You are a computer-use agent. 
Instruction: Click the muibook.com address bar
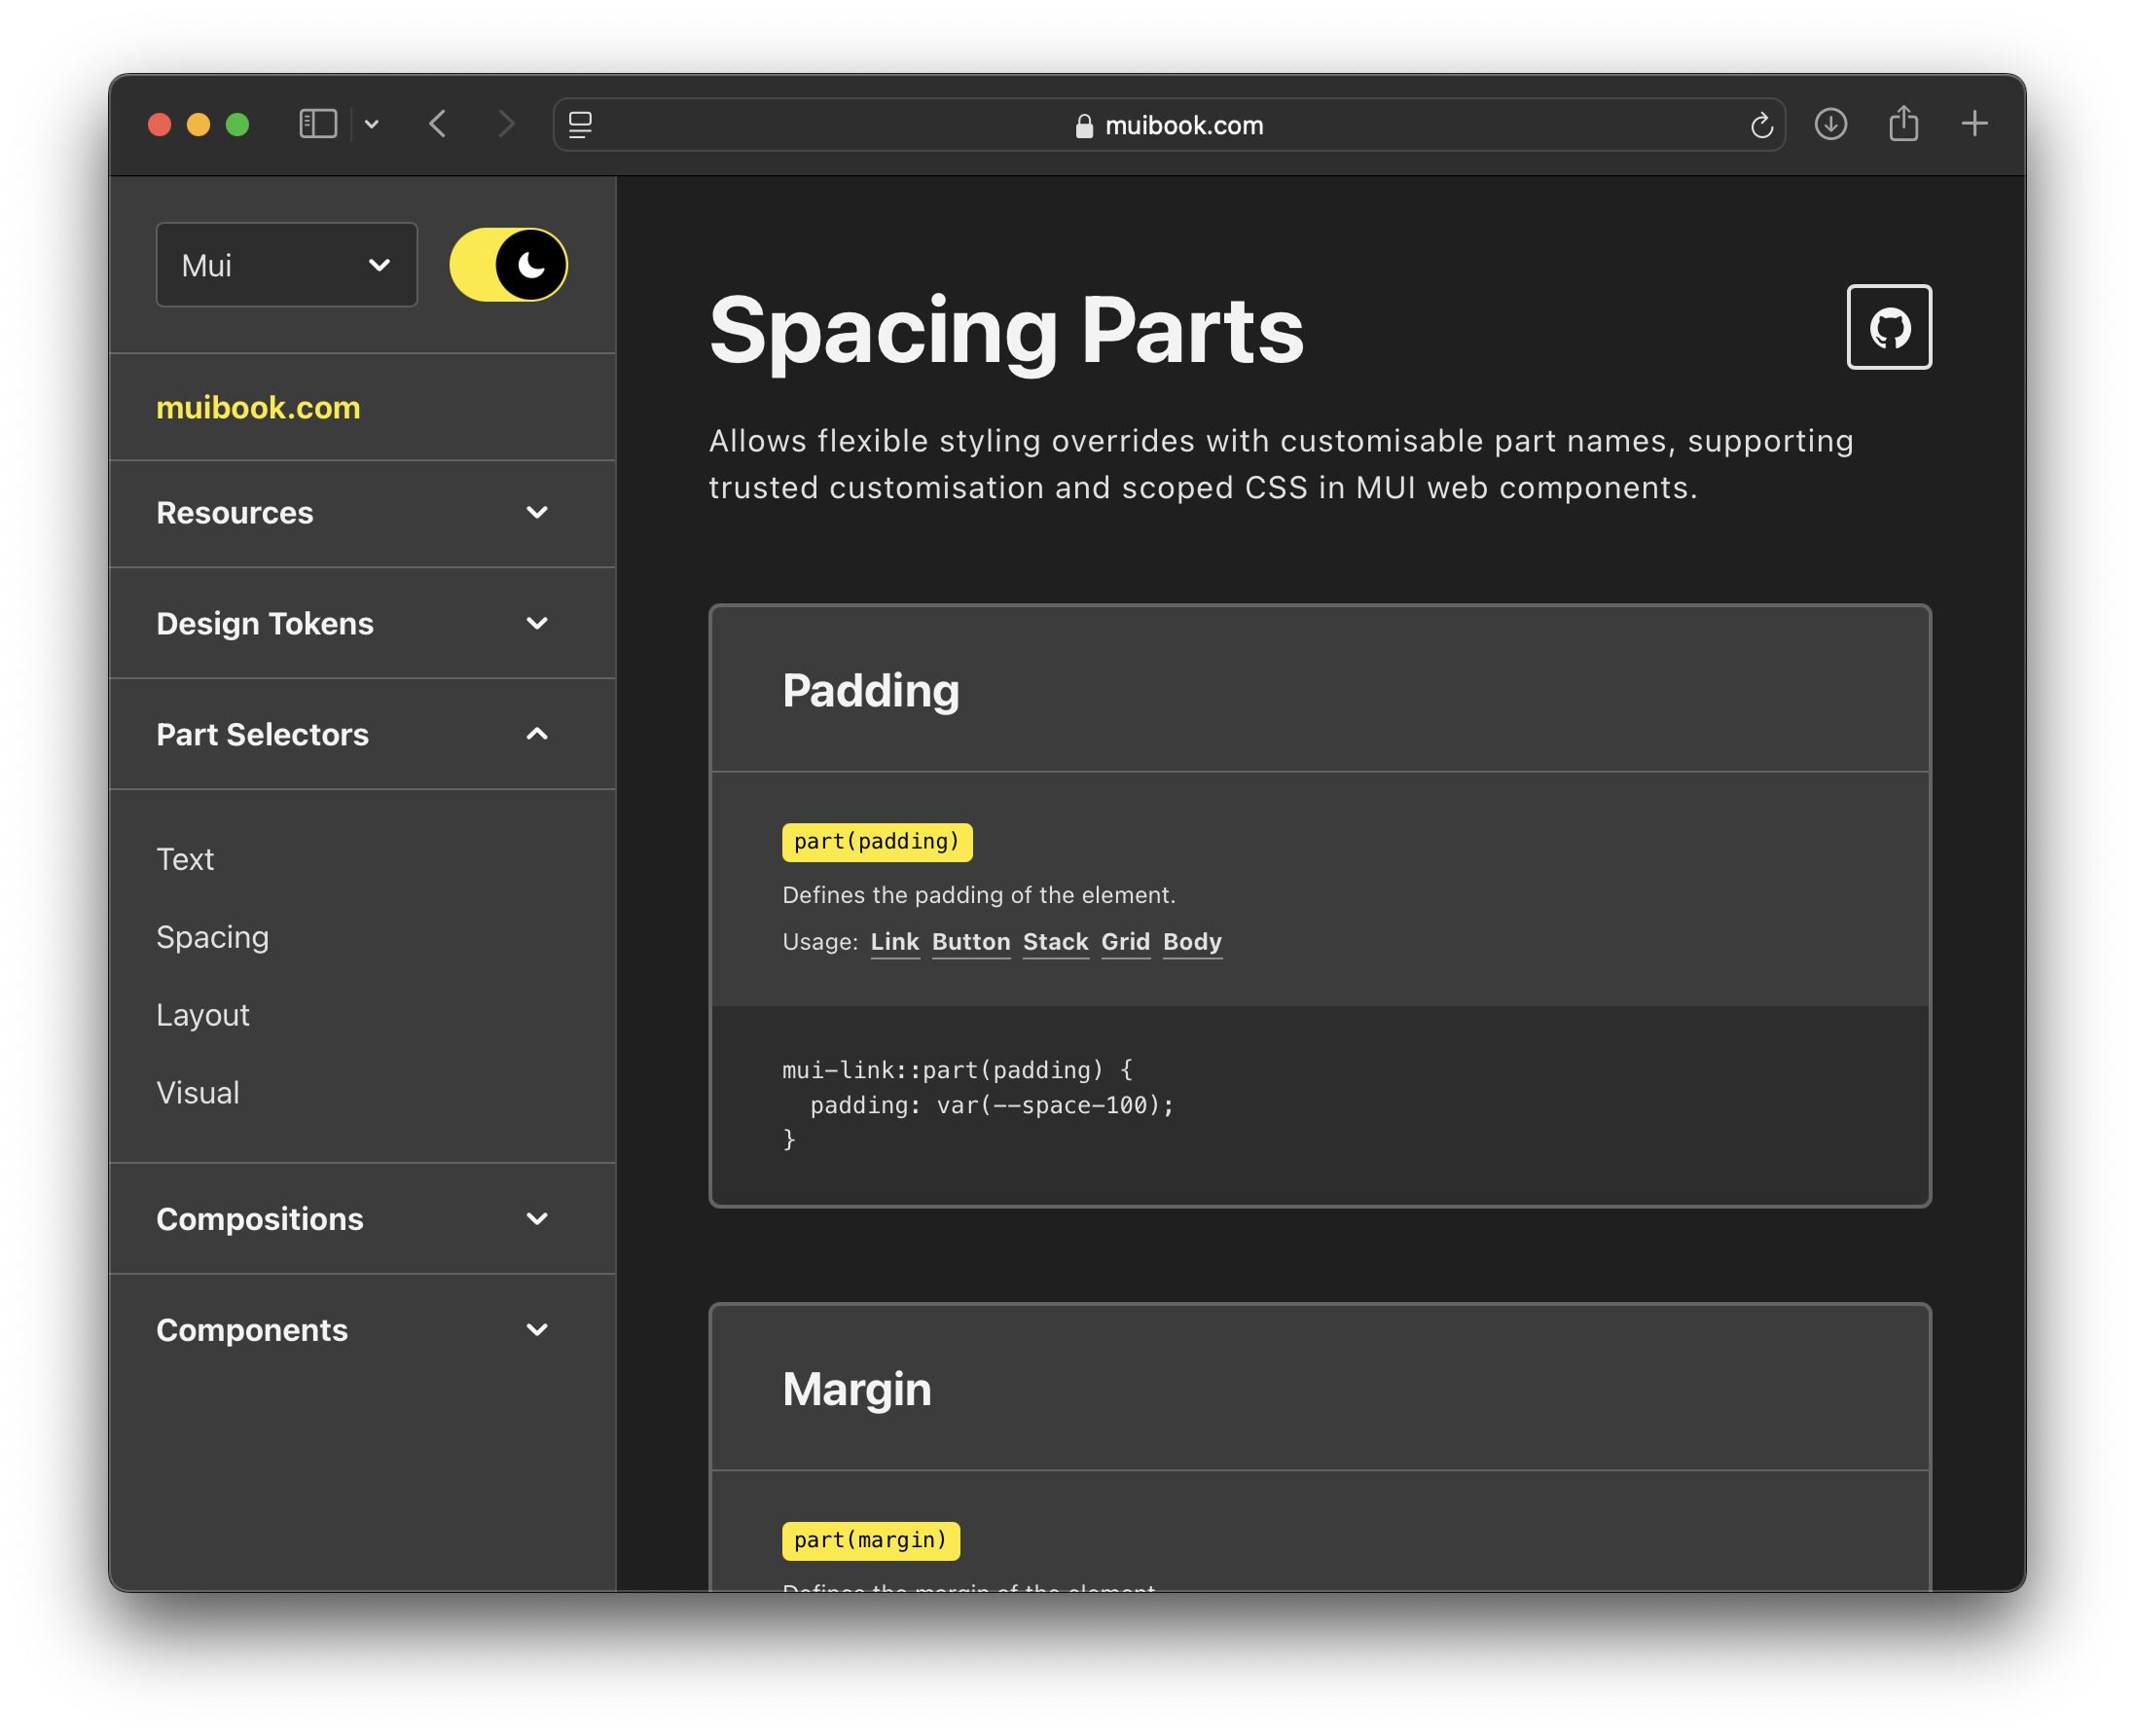tap(1169, 125)
